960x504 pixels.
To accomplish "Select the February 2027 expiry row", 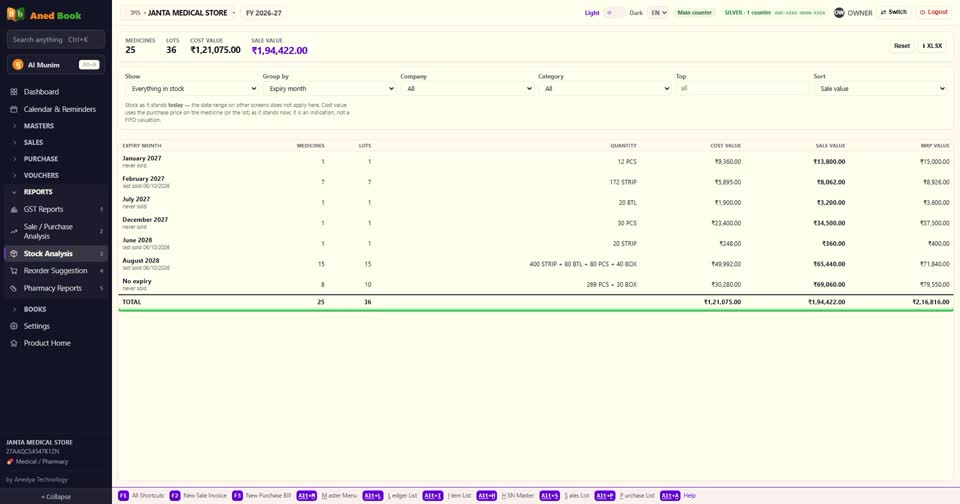I will pos(536,182).
